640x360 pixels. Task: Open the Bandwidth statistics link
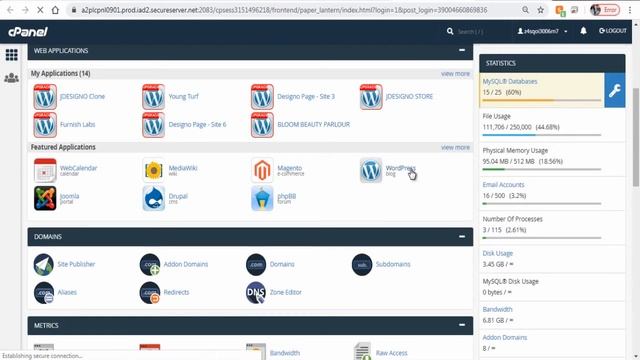tap(497, 309)
